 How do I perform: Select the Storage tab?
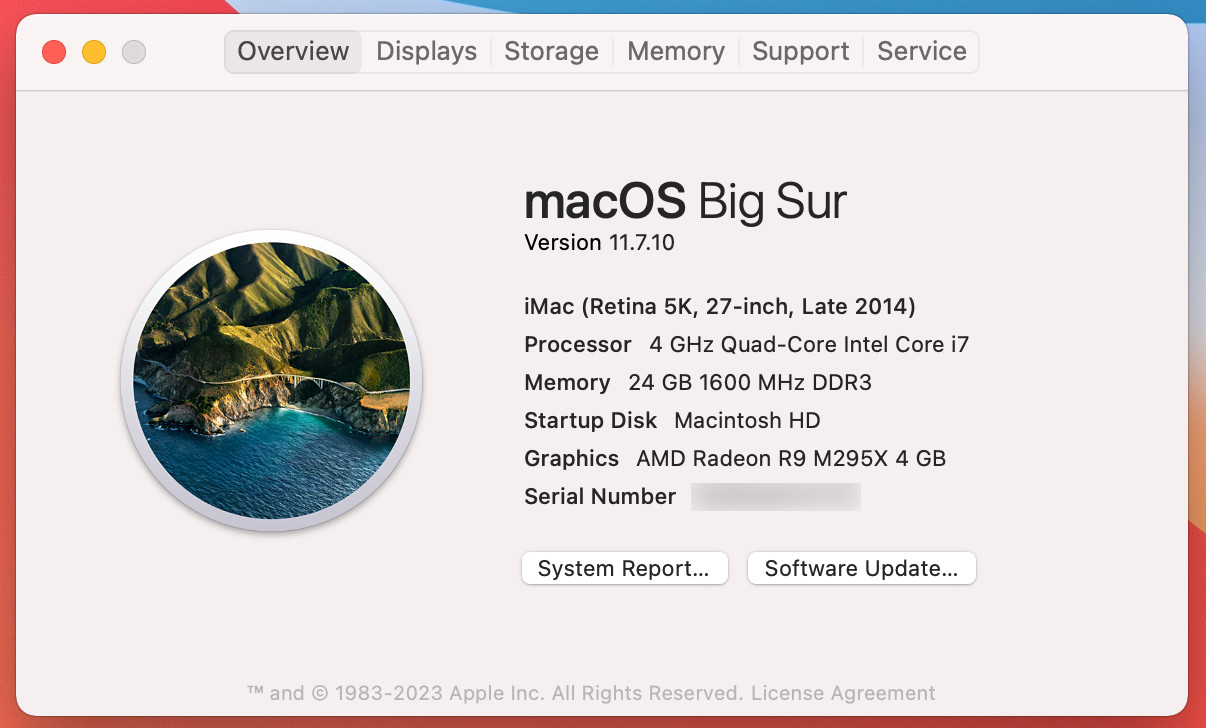click(551, 52)
